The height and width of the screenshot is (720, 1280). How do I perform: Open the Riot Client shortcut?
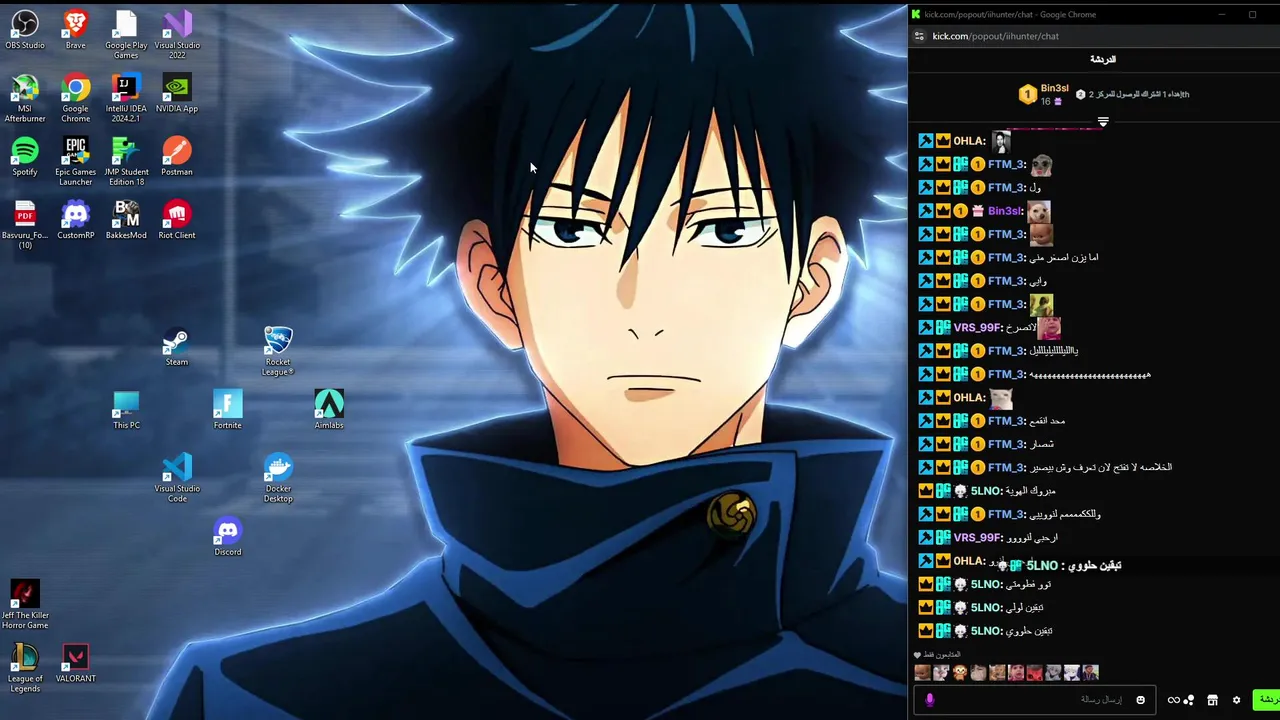[x=177, y=220]
